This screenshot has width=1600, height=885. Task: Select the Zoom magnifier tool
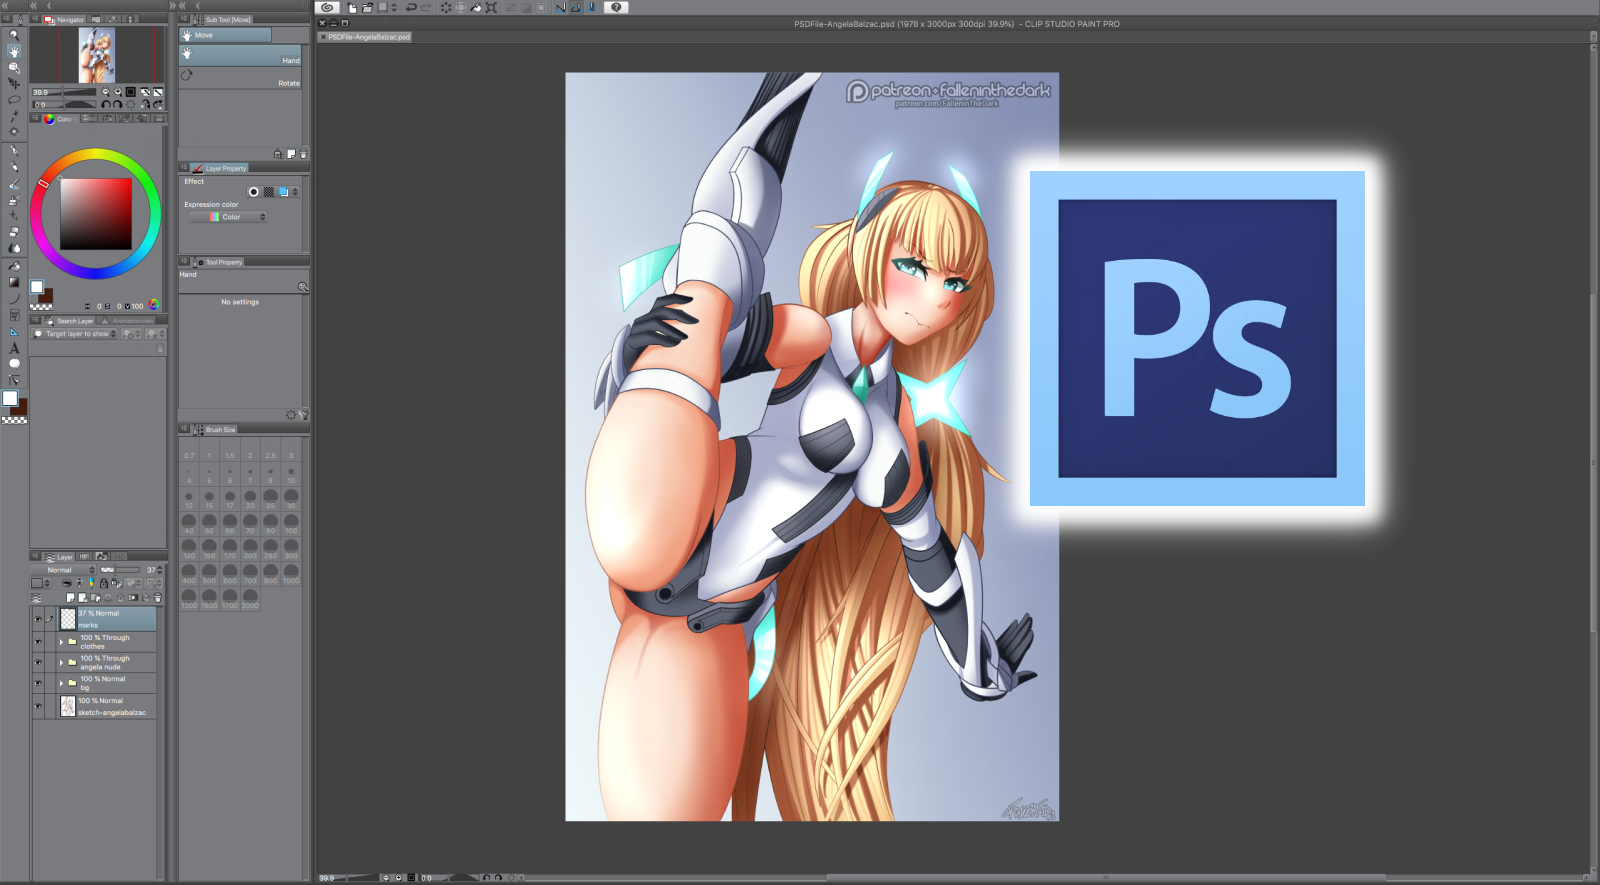(14, 34)
